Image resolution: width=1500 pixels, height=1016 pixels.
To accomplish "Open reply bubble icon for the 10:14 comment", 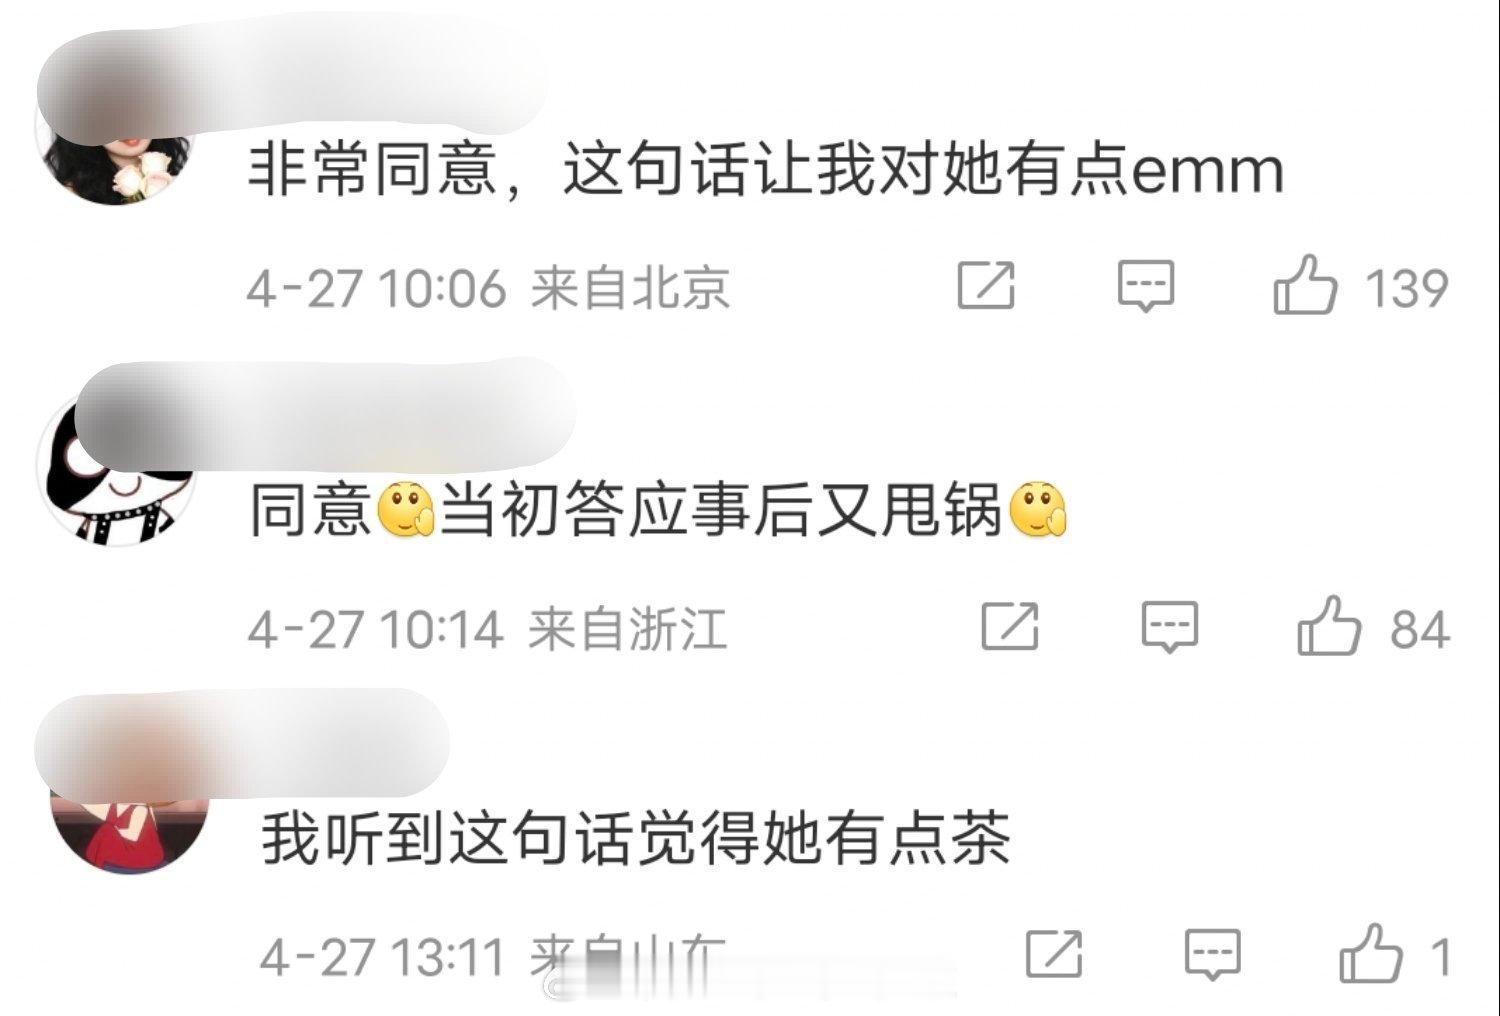I will point(1169,627).
